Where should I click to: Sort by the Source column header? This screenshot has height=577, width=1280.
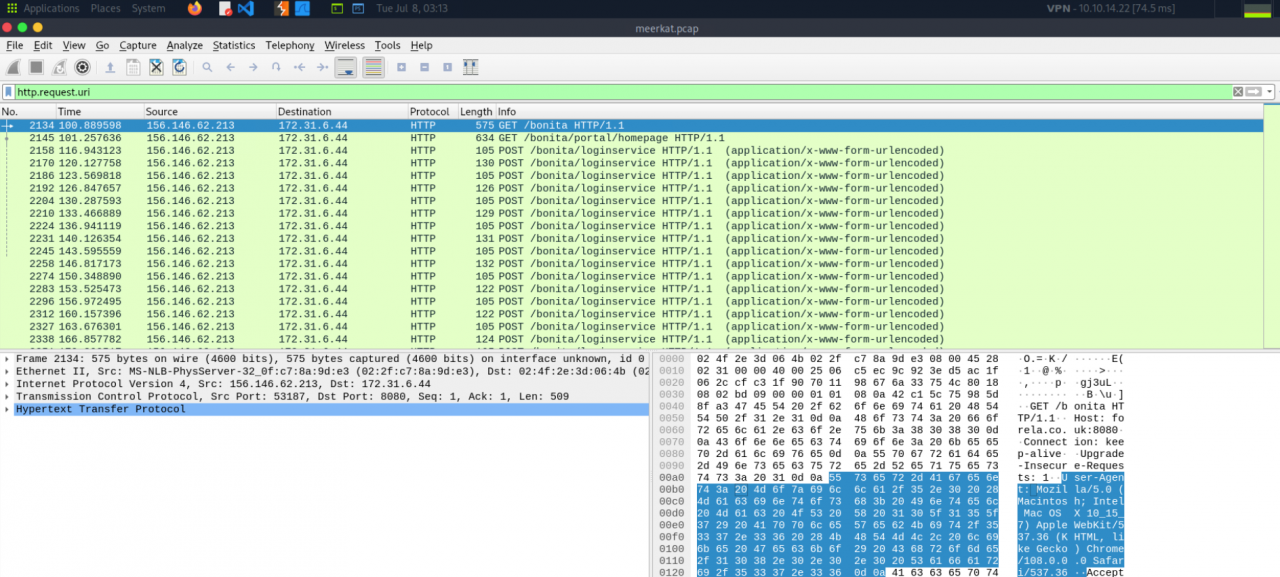209,112
